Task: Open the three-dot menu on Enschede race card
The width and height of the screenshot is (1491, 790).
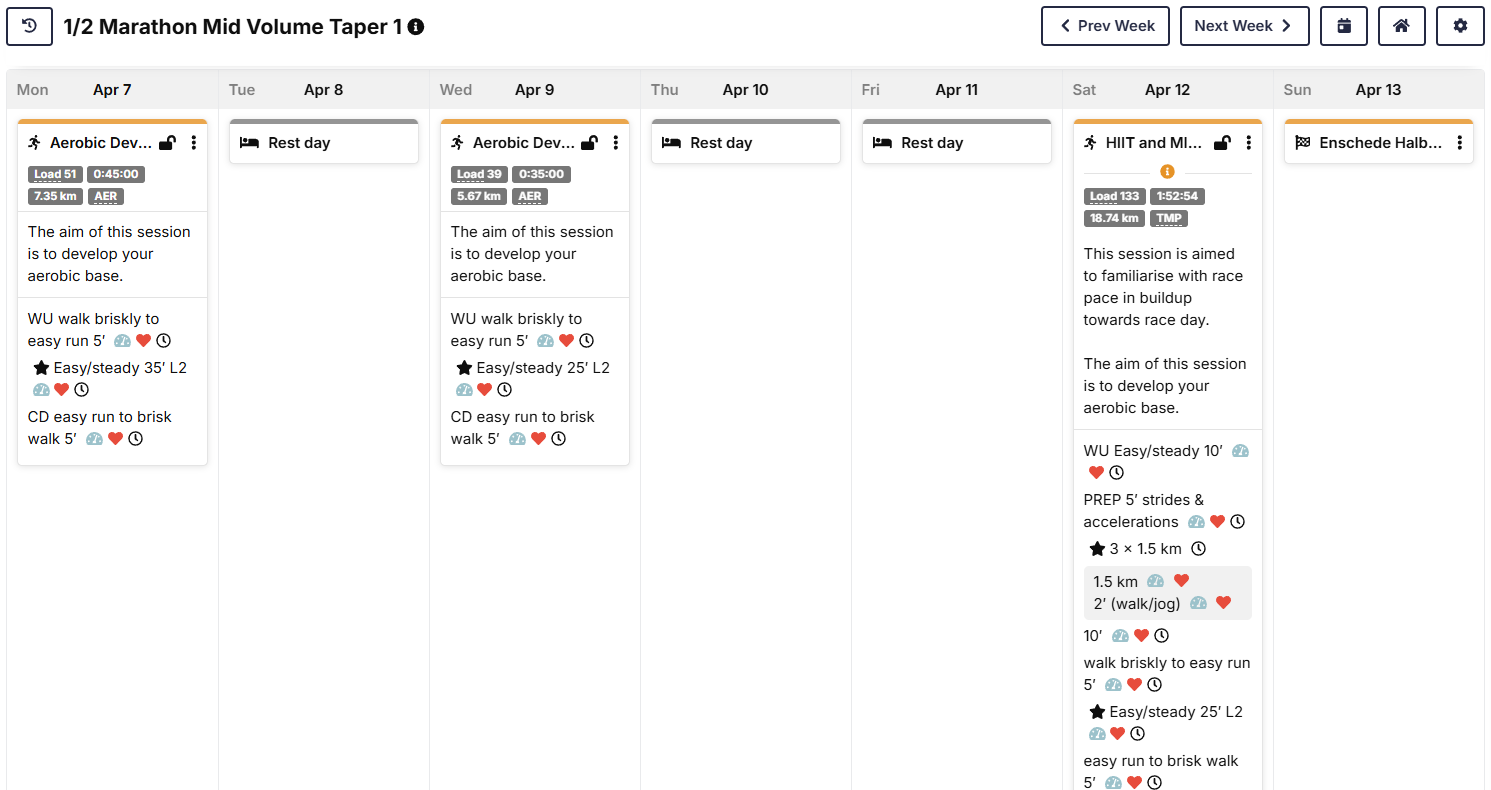Action: click(x=1459, y=143)
